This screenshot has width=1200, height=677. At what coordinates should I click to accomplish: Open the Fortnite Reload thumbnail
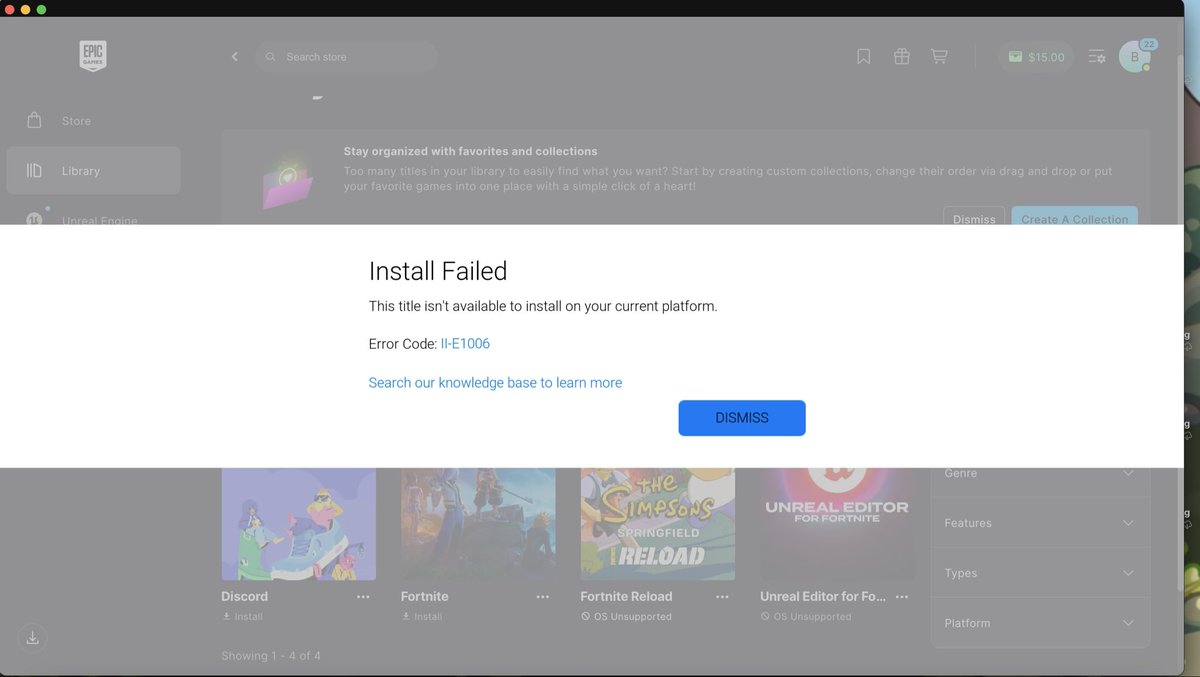pyautogui.click(x=658, y=523)
